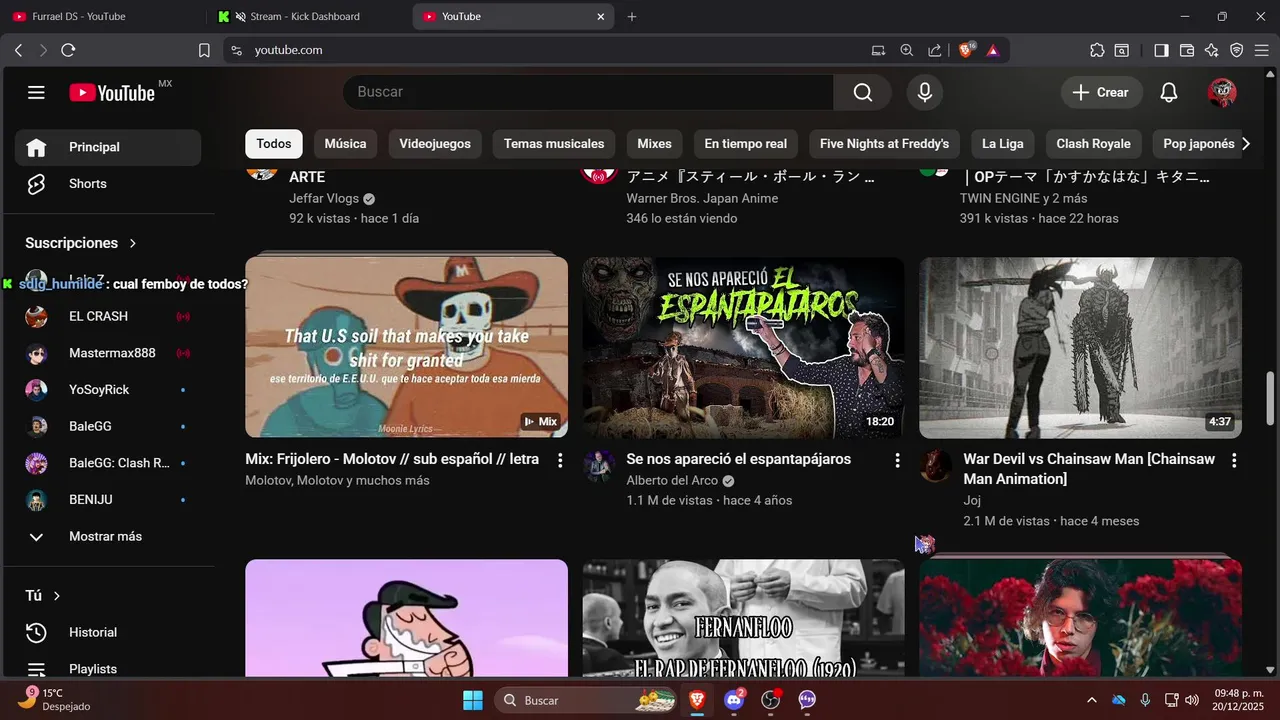Screen dimensions: 1280x720
Task: Select the Todos filter chip
Action: point(274,144)
